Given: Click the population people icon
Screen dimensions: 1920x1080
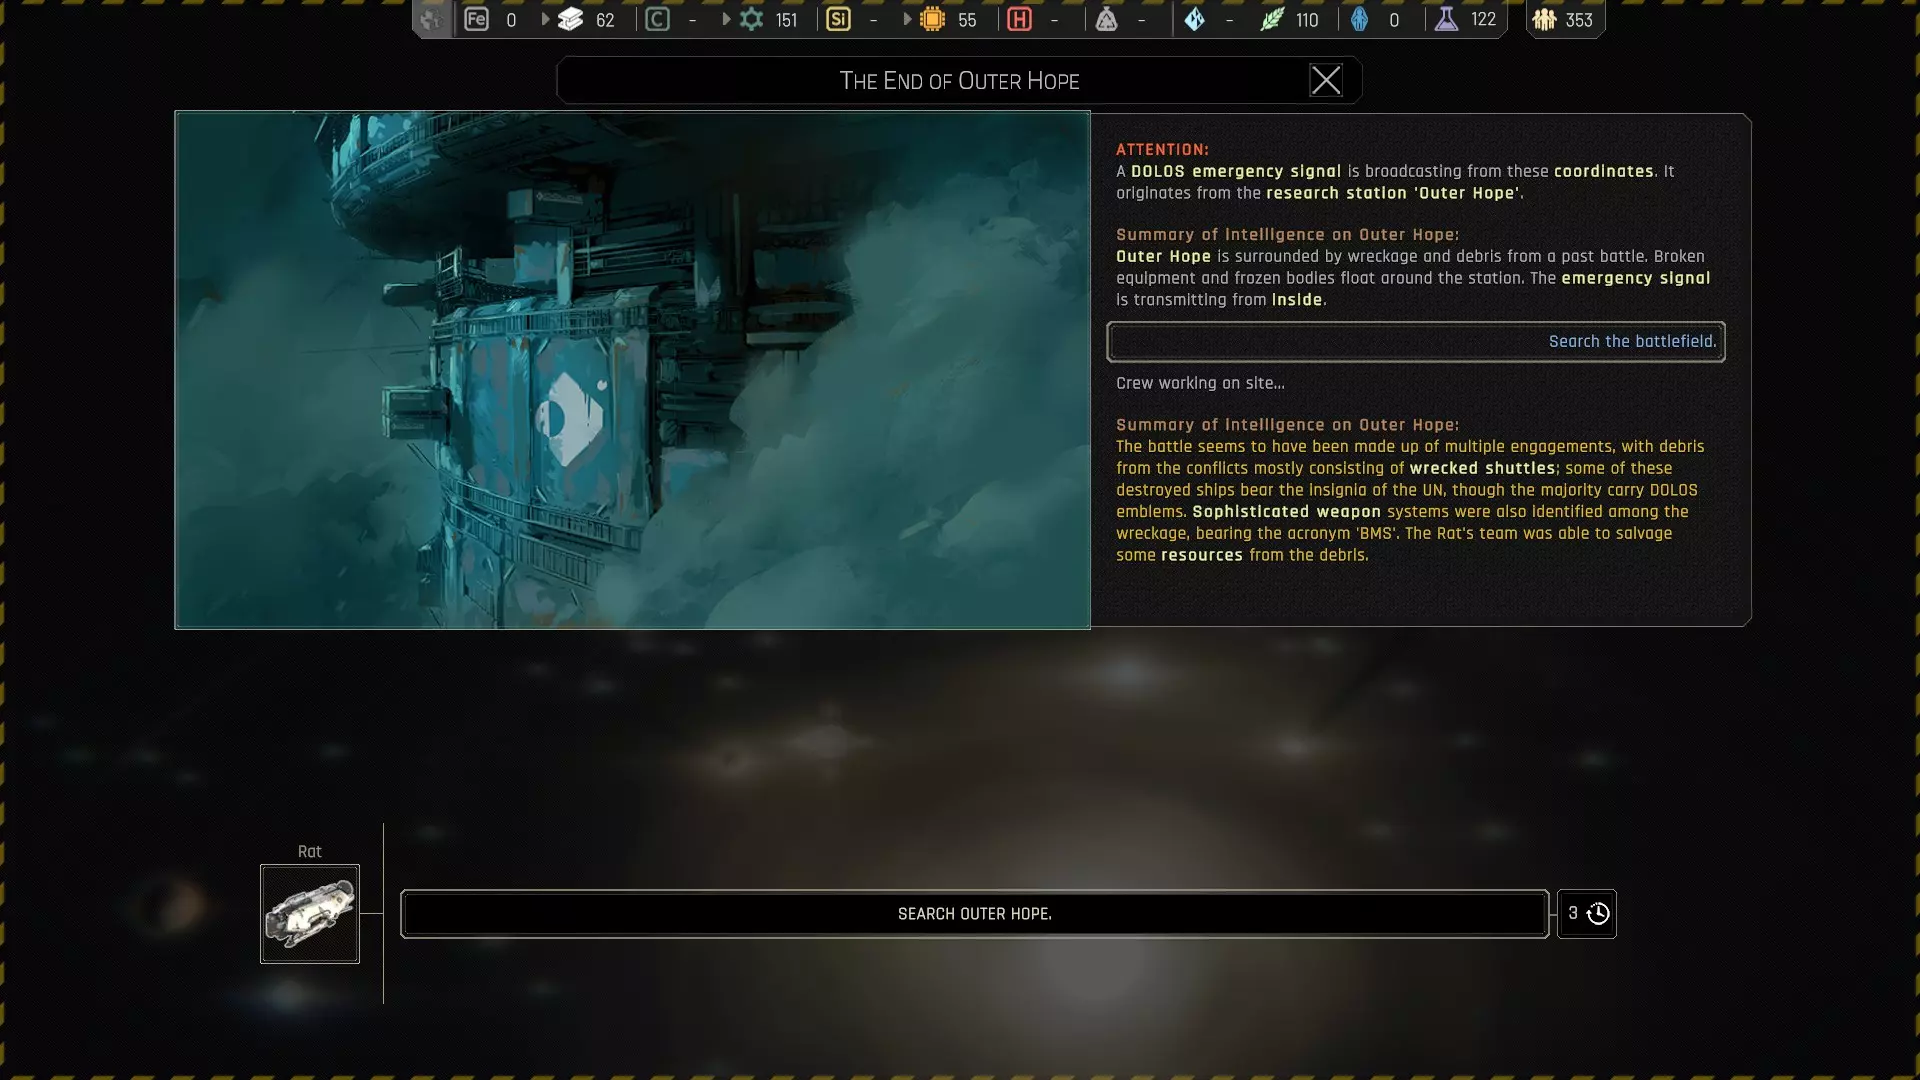Looking at the screenshot, I should click(x=1544, y=19).
